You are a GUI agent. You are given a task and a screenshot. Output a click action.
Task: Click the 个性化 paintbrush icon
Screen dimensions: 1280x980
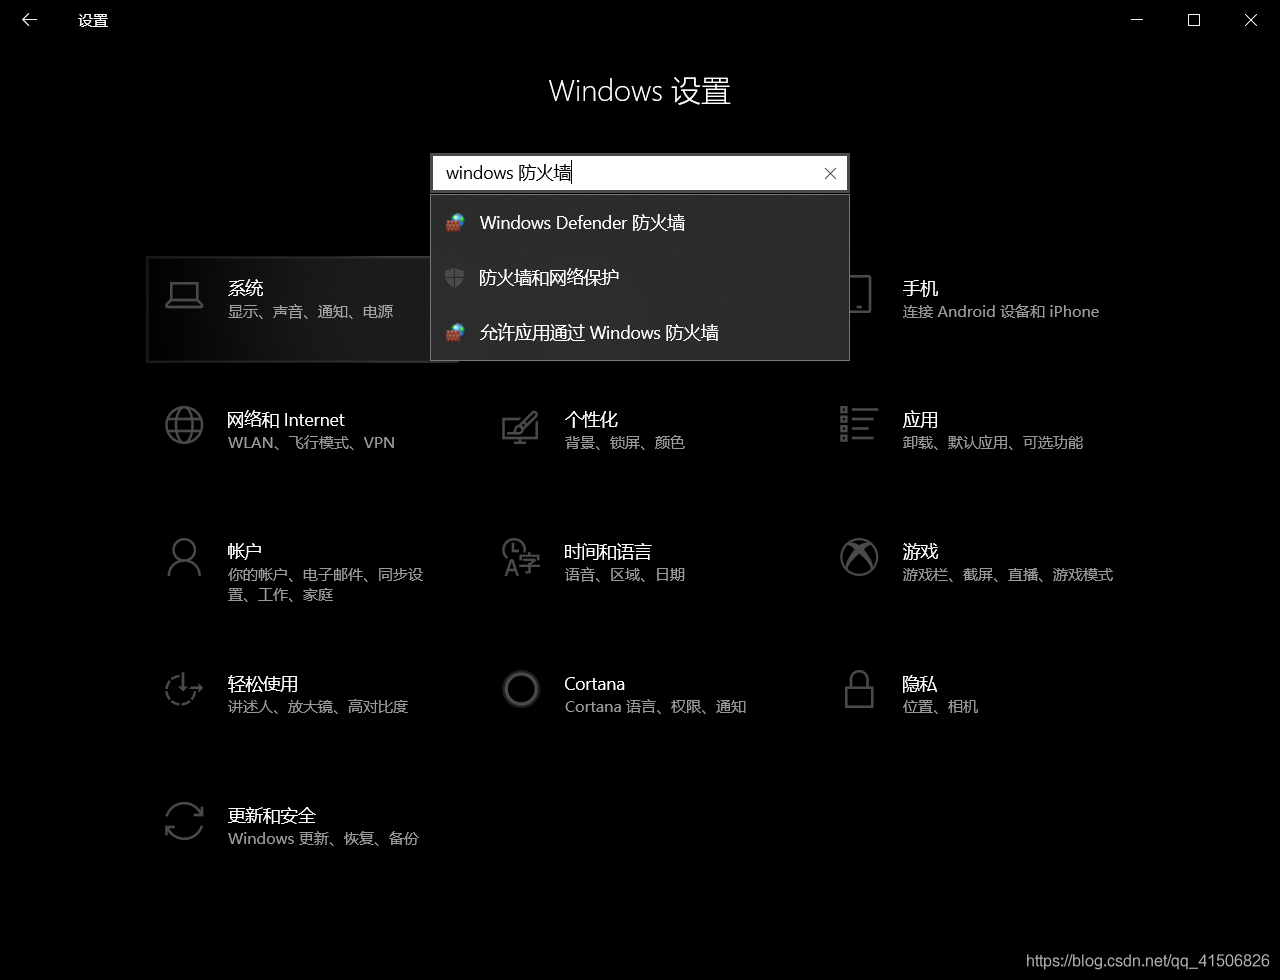coord(520,427)
